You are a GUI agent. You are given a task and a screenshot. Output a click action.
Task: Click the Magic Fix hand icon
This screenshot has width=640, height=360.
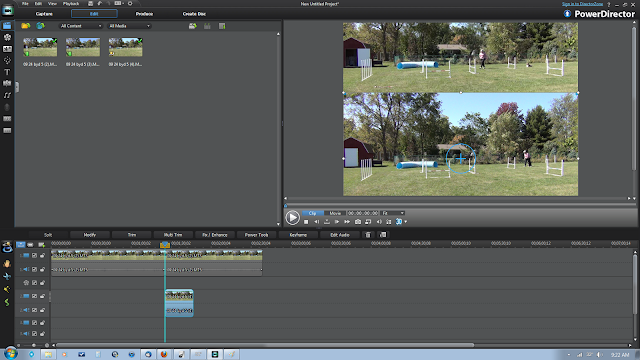(7, 264)
